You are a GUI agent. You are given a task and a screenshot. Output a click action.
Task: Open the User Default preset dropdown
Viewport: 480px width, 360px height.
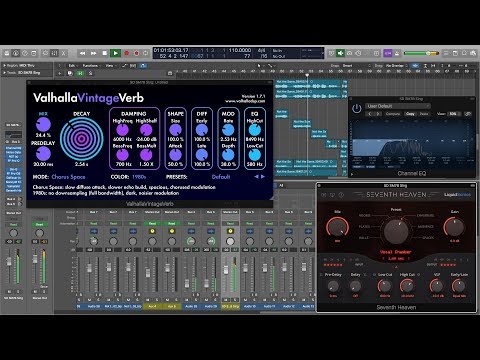pos(398,106)
